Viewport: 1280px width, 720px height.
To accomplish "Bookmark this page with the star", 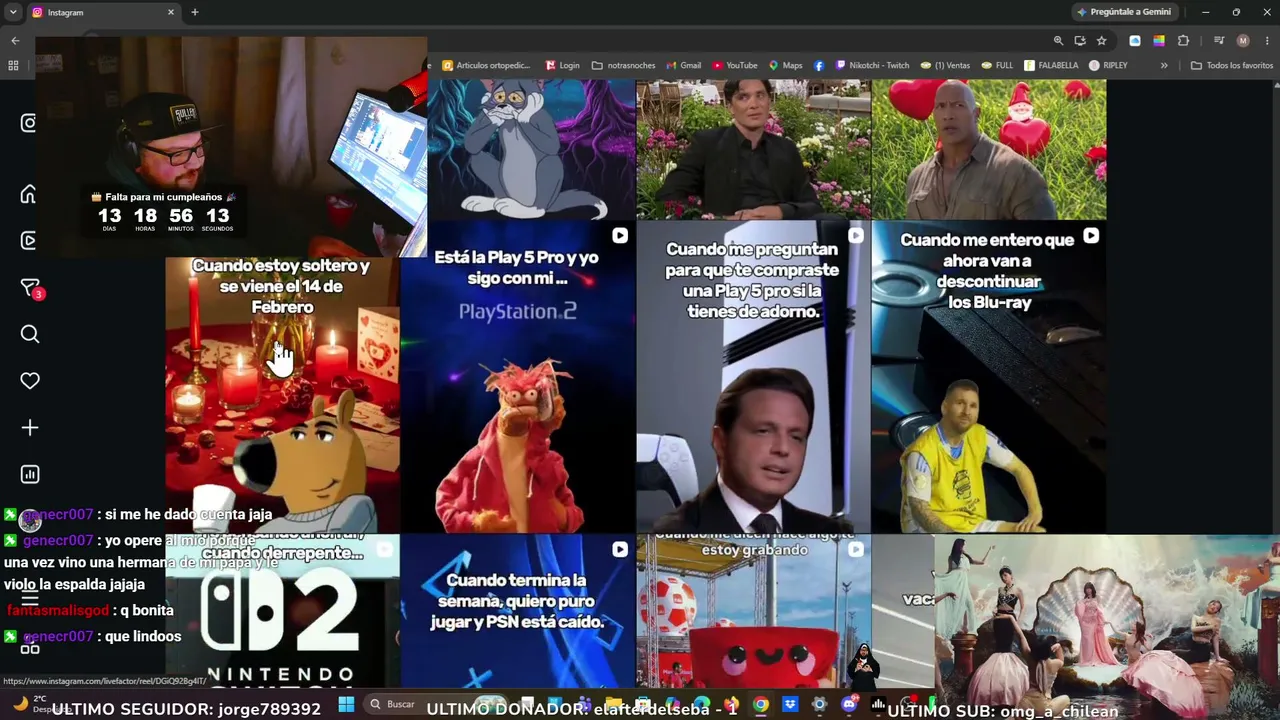I will point(1101,41).
